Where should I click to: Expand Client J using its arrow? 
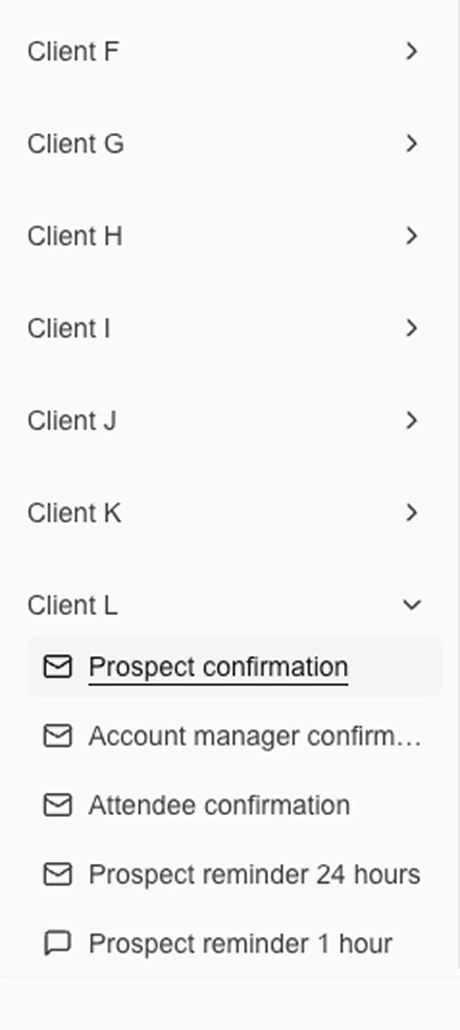(x=411, y=420)
